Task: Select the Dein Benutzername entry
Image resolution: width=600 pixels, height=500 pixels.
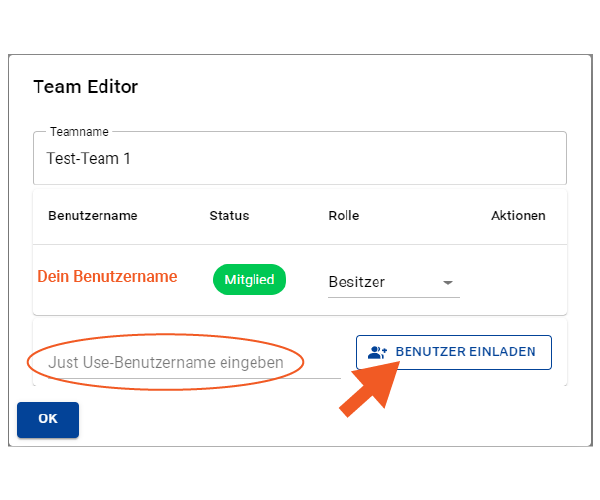Action: 107,276
